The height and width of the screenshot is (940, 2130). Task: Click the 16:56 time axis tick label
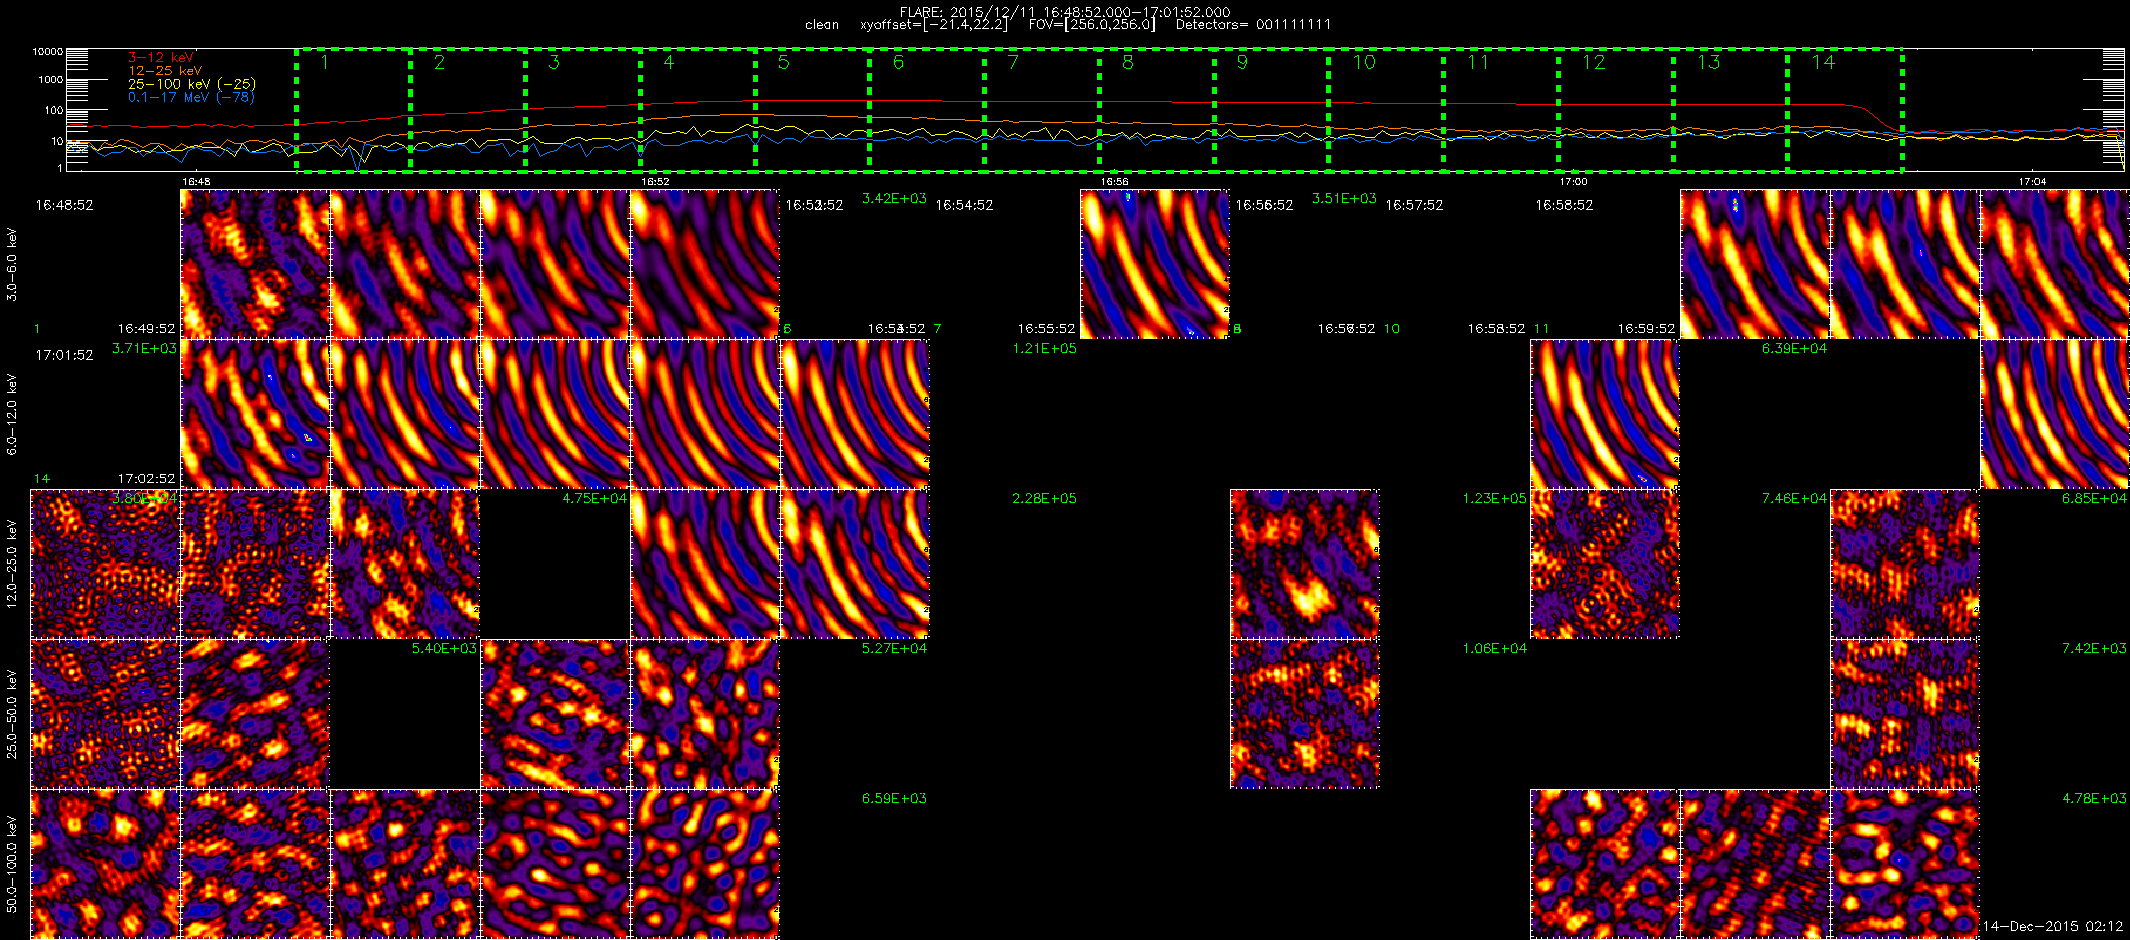coord(1114,182)
